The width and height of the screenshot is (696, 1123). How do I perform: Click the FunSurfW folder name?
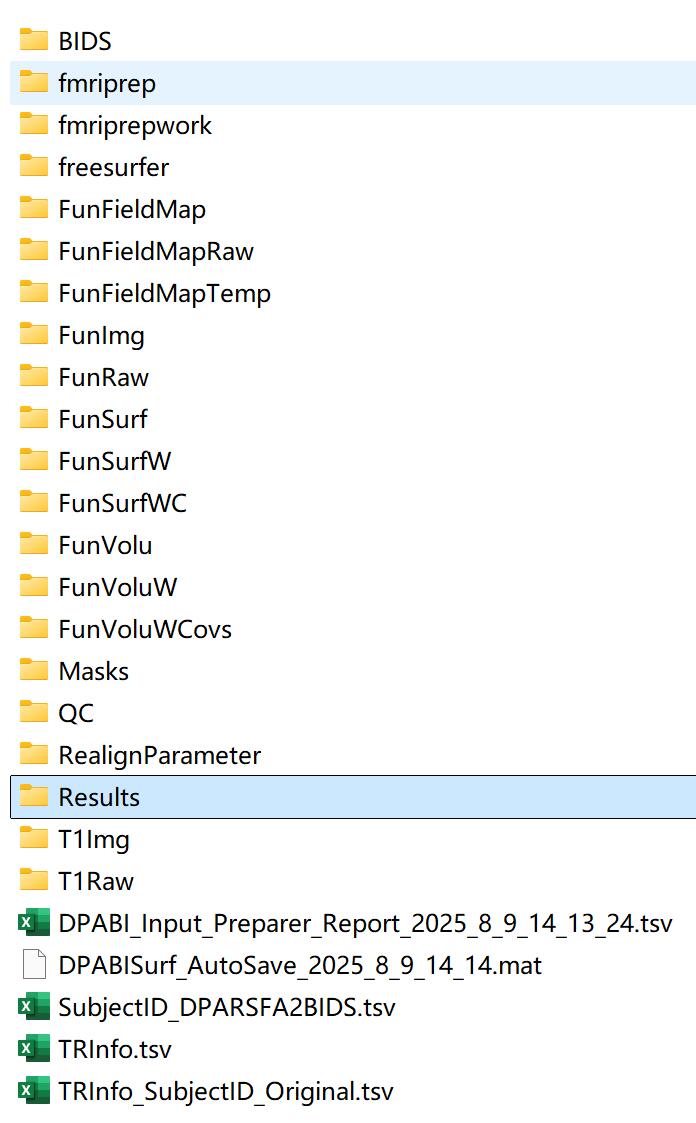[x=115, y=461]
